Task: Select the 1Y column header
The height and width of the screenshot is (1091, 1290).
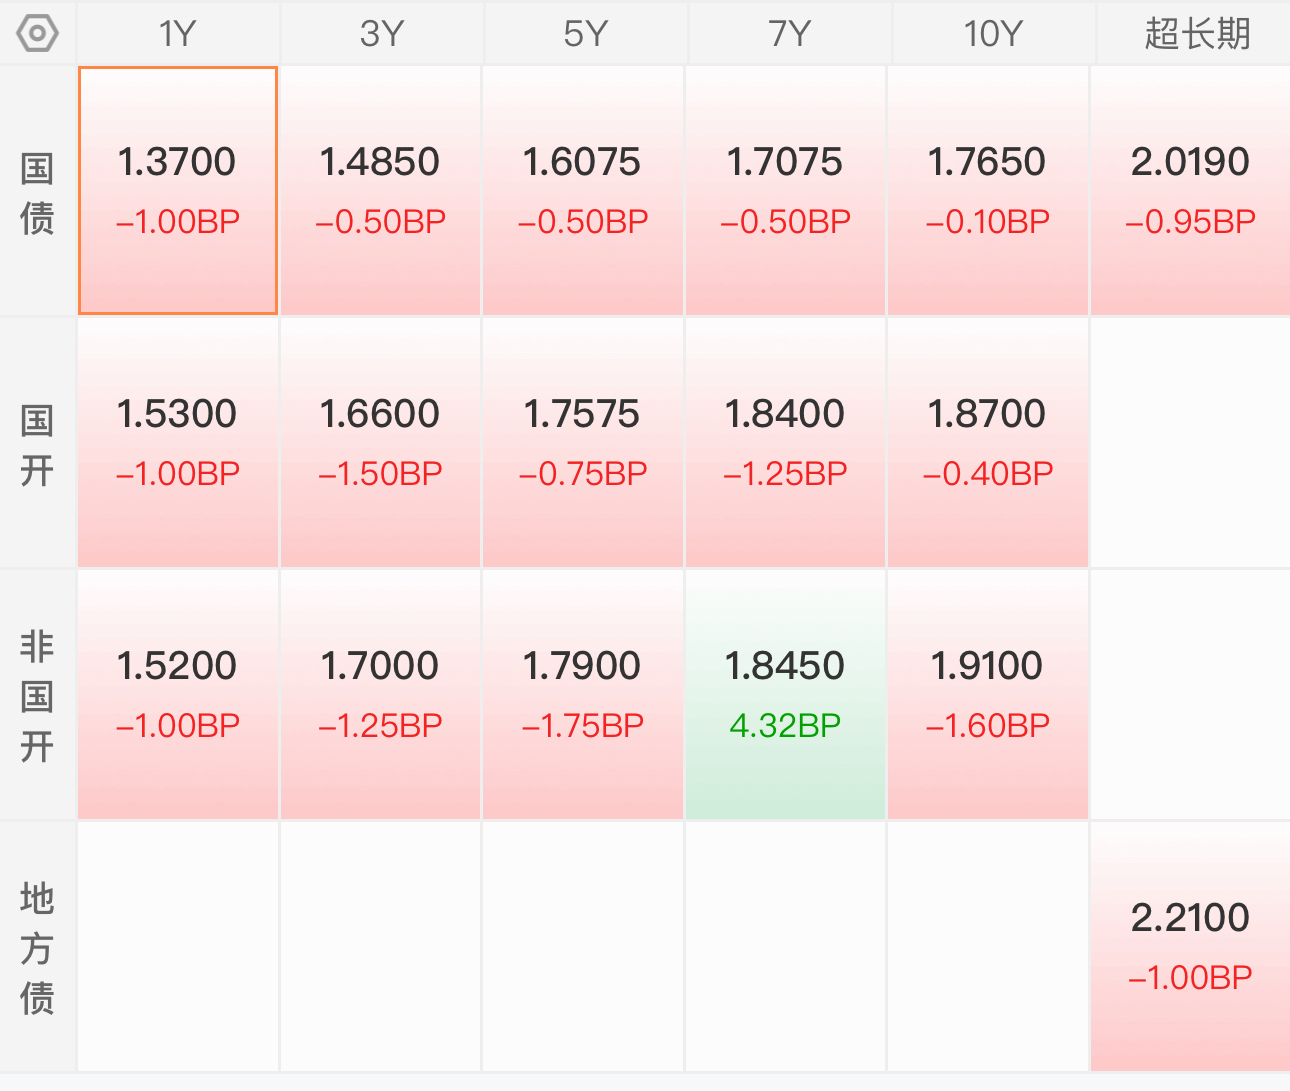Action: point(178,33)
